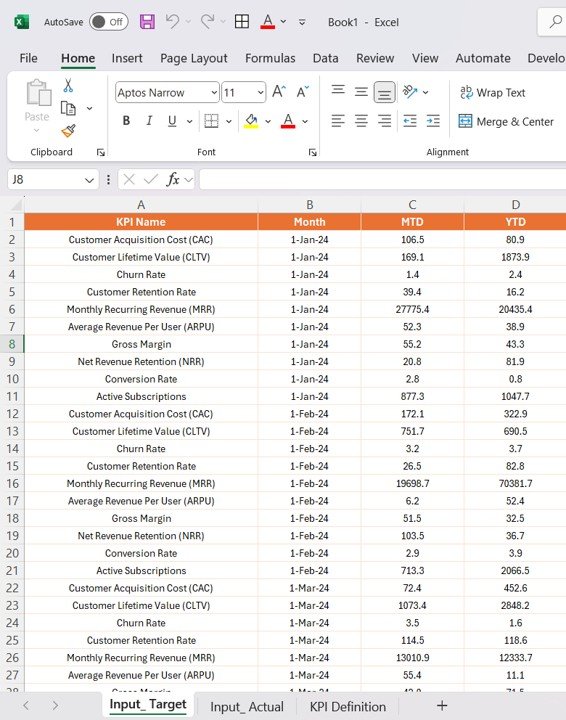Click the Name Box showing J8

coord(45,180)
